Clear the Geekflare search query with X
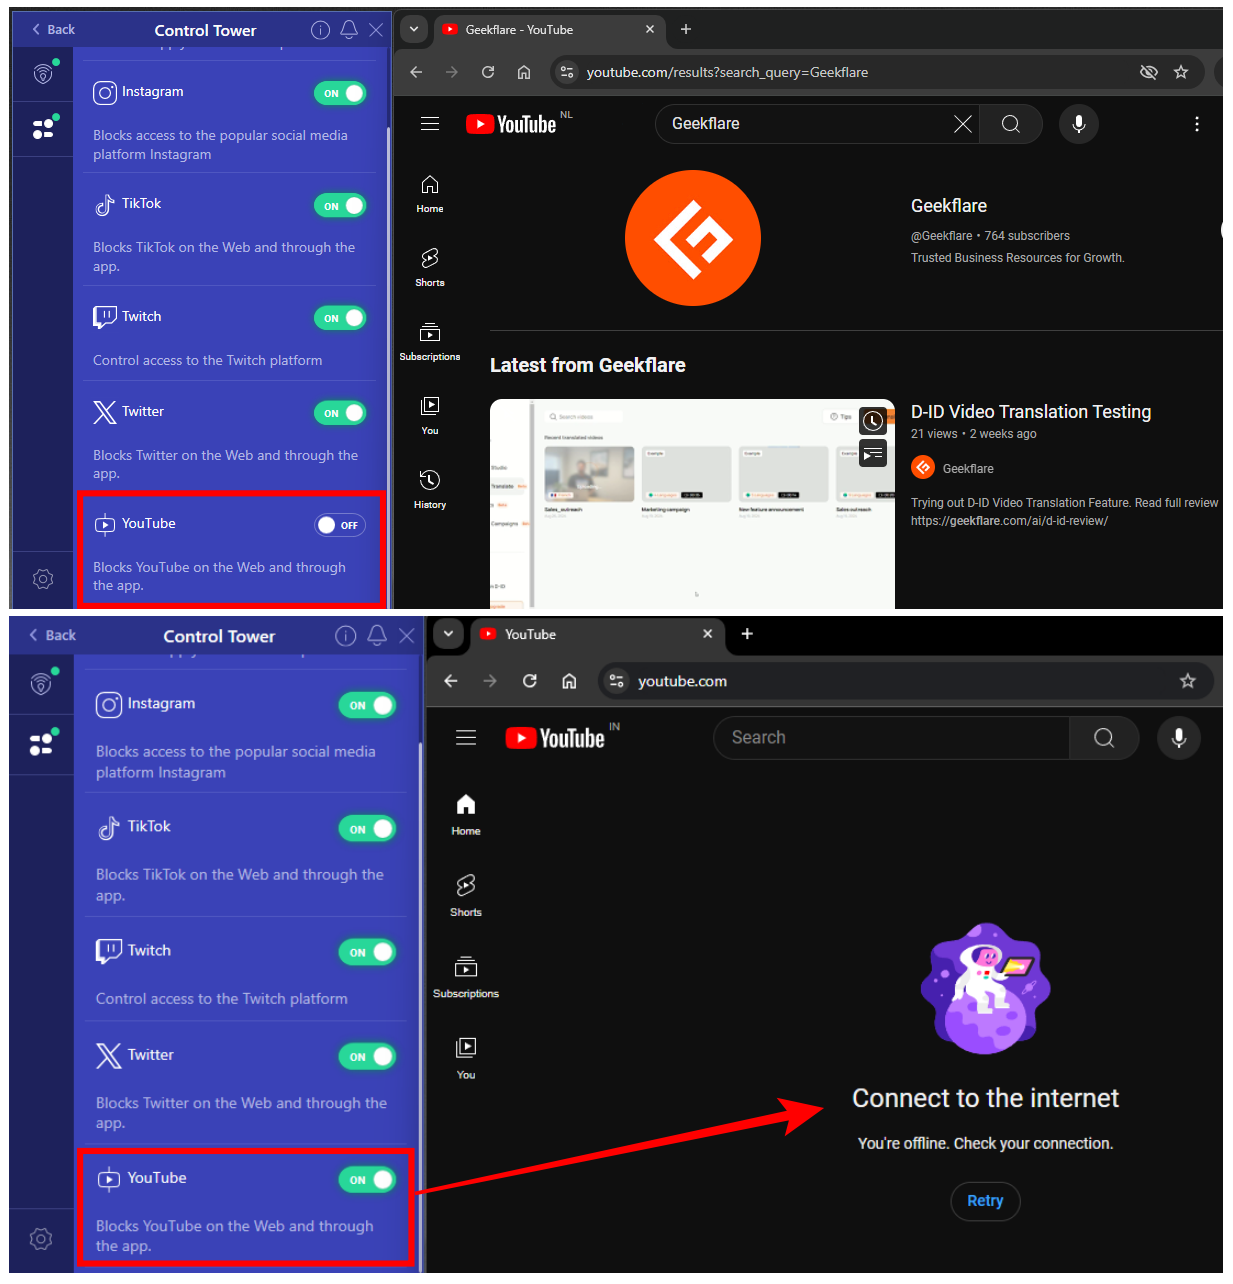Screen dimensions: 1233x1284 coord(962,124)
